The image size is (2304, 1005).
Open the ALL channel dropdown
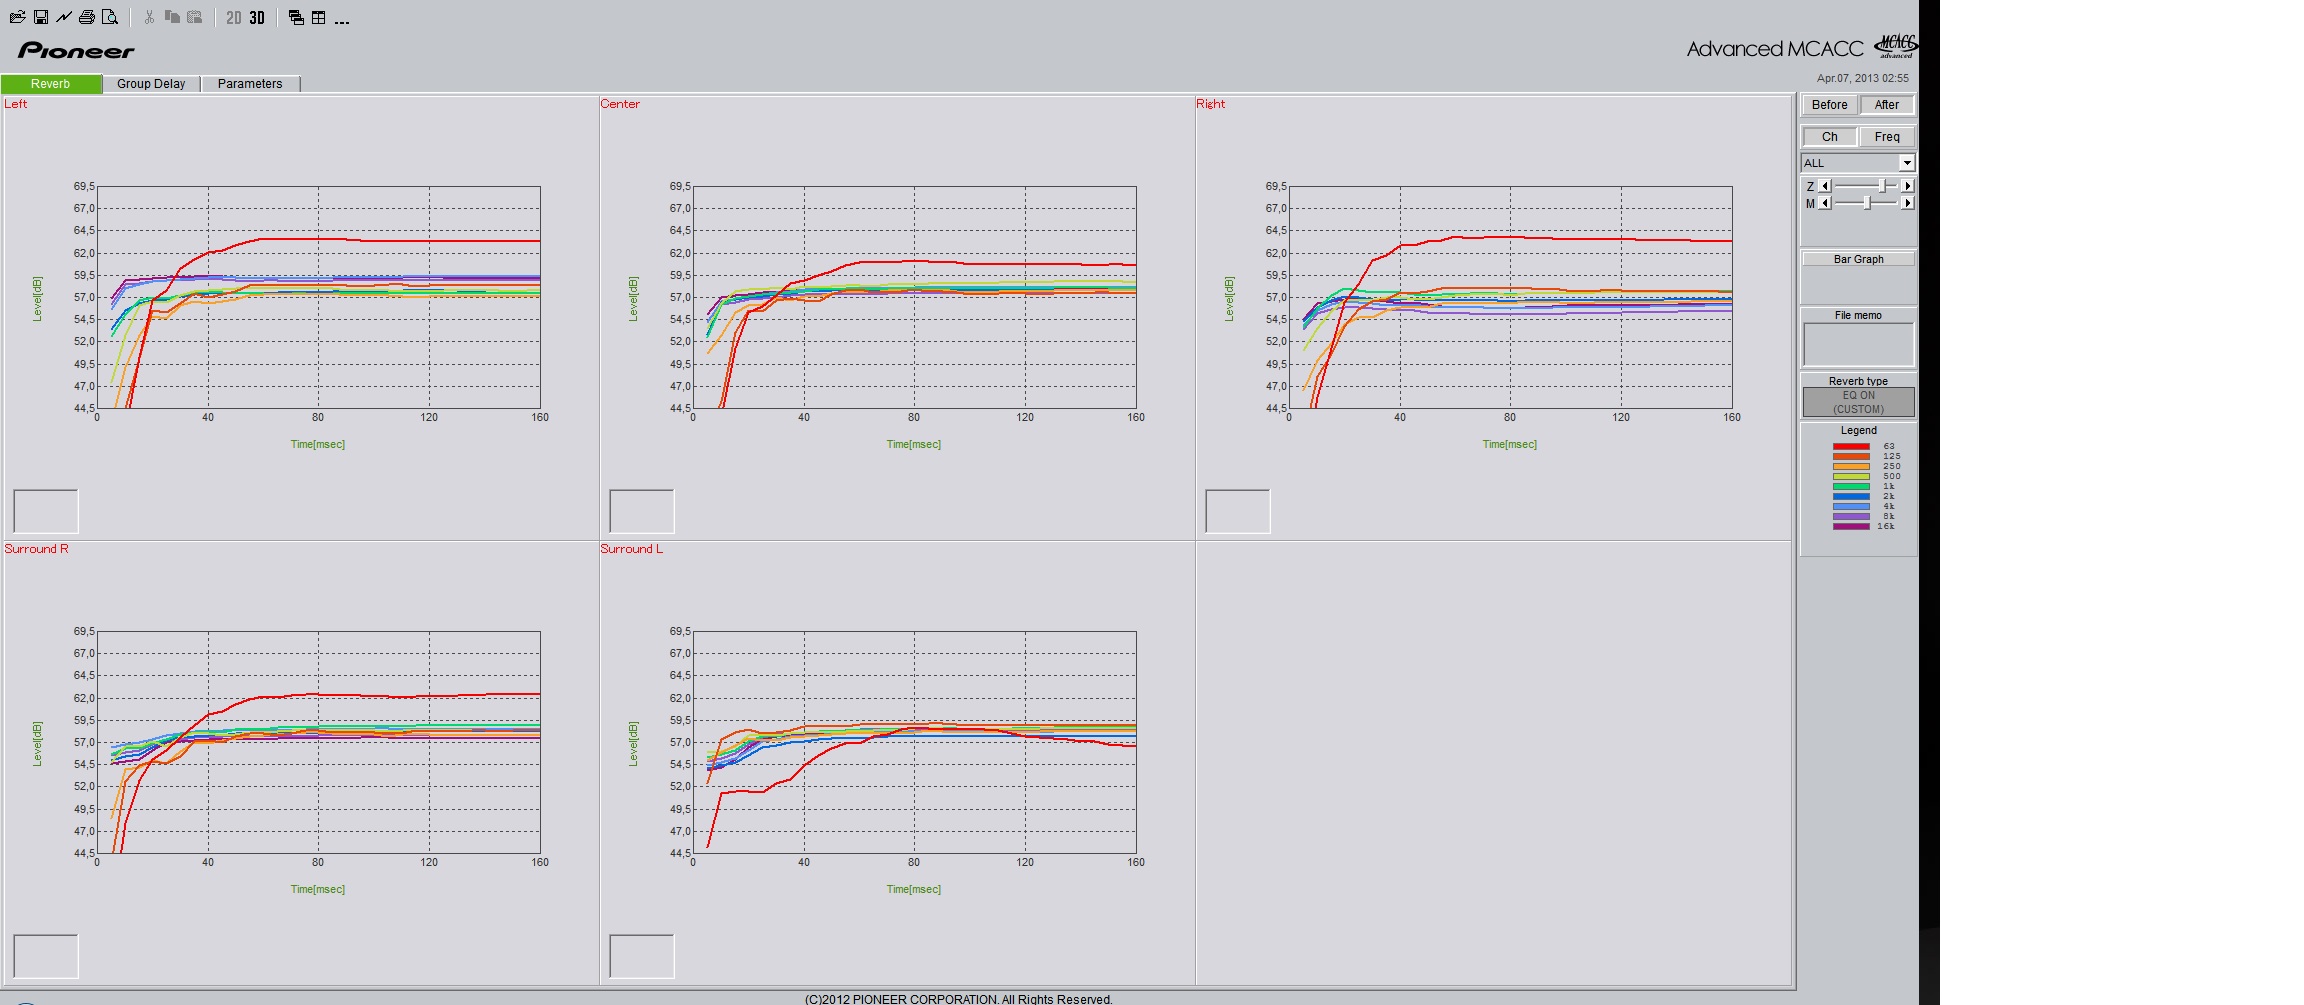point(1906,163)
